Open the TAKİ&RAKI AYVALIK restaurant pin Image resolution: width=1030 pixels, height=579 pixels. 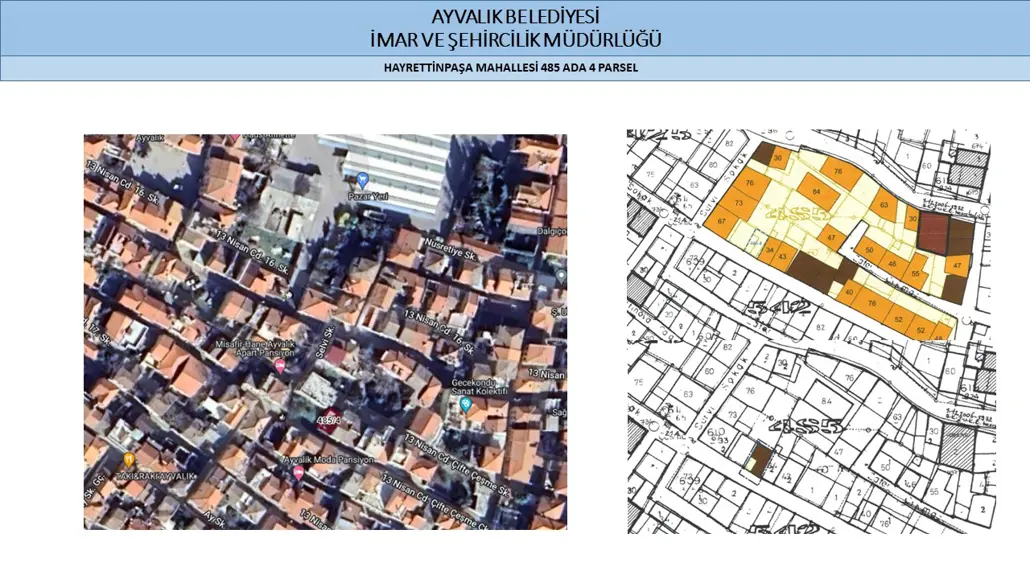tap(128, 459)
